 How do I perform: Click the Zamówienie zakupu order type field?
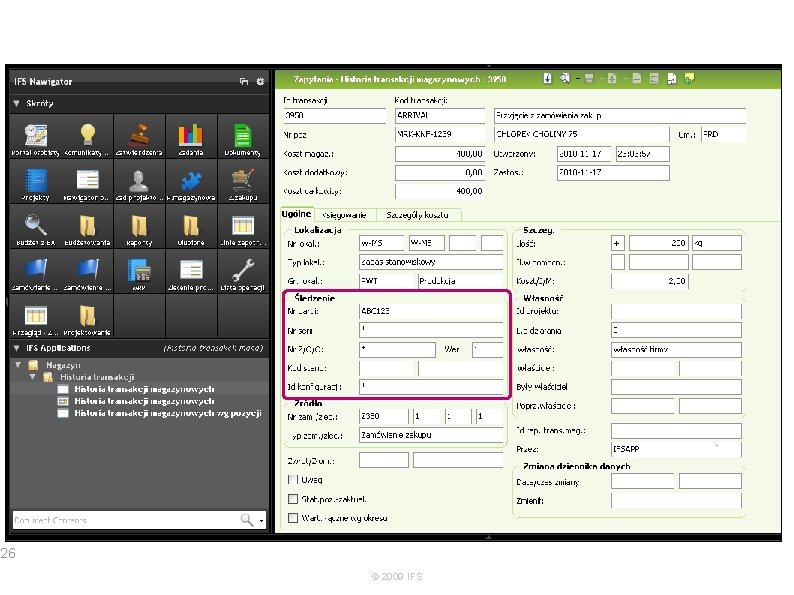(x=431, y=435)
